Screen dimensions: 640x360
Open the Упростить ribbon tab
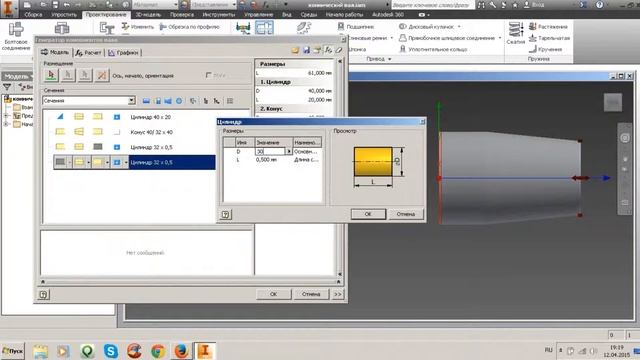click(x=64, y=15)
